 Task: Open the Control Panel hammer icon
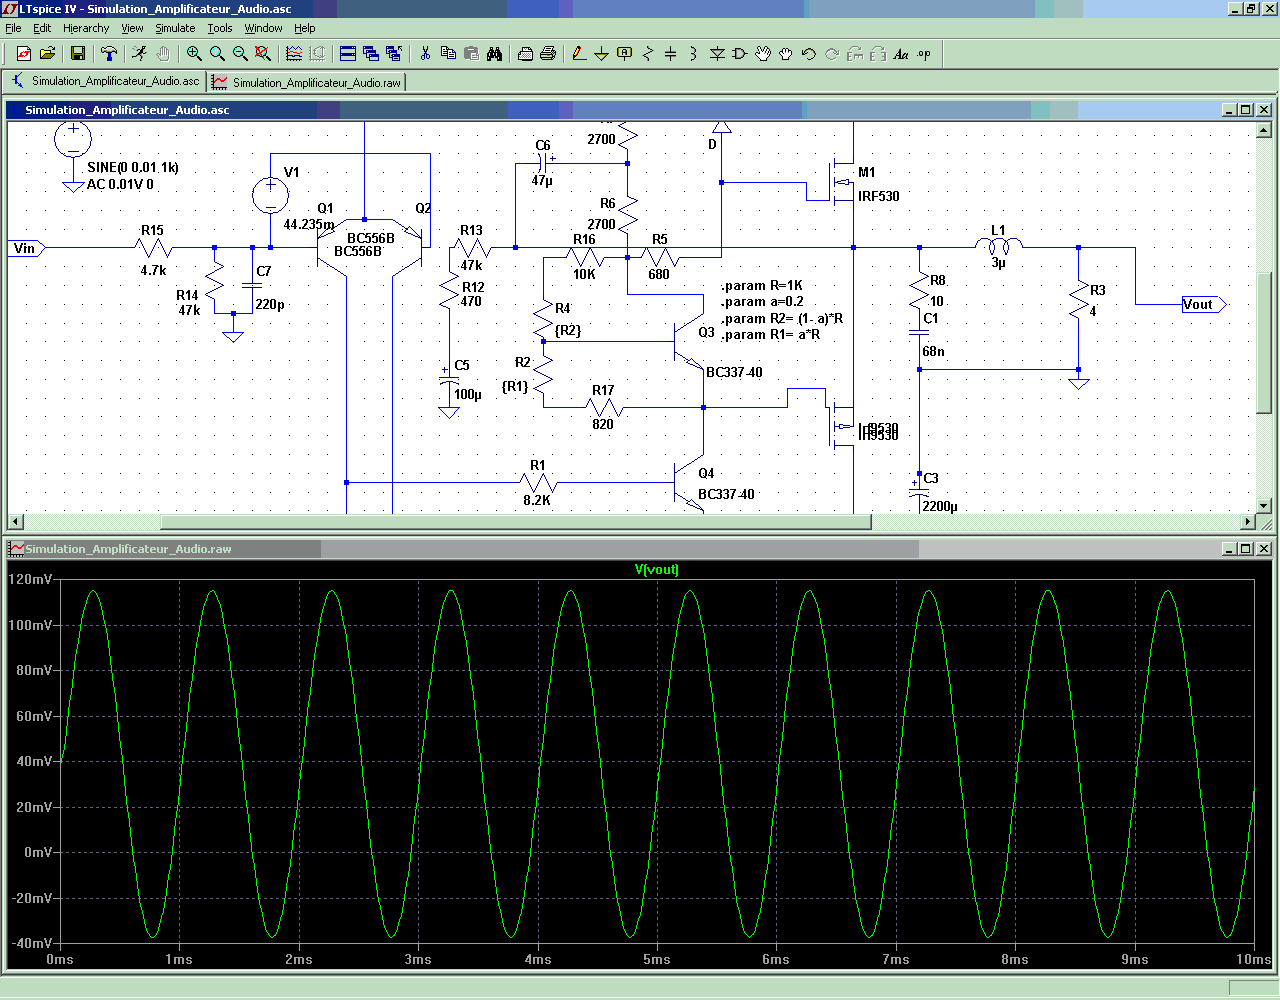[x=109, y=54]
